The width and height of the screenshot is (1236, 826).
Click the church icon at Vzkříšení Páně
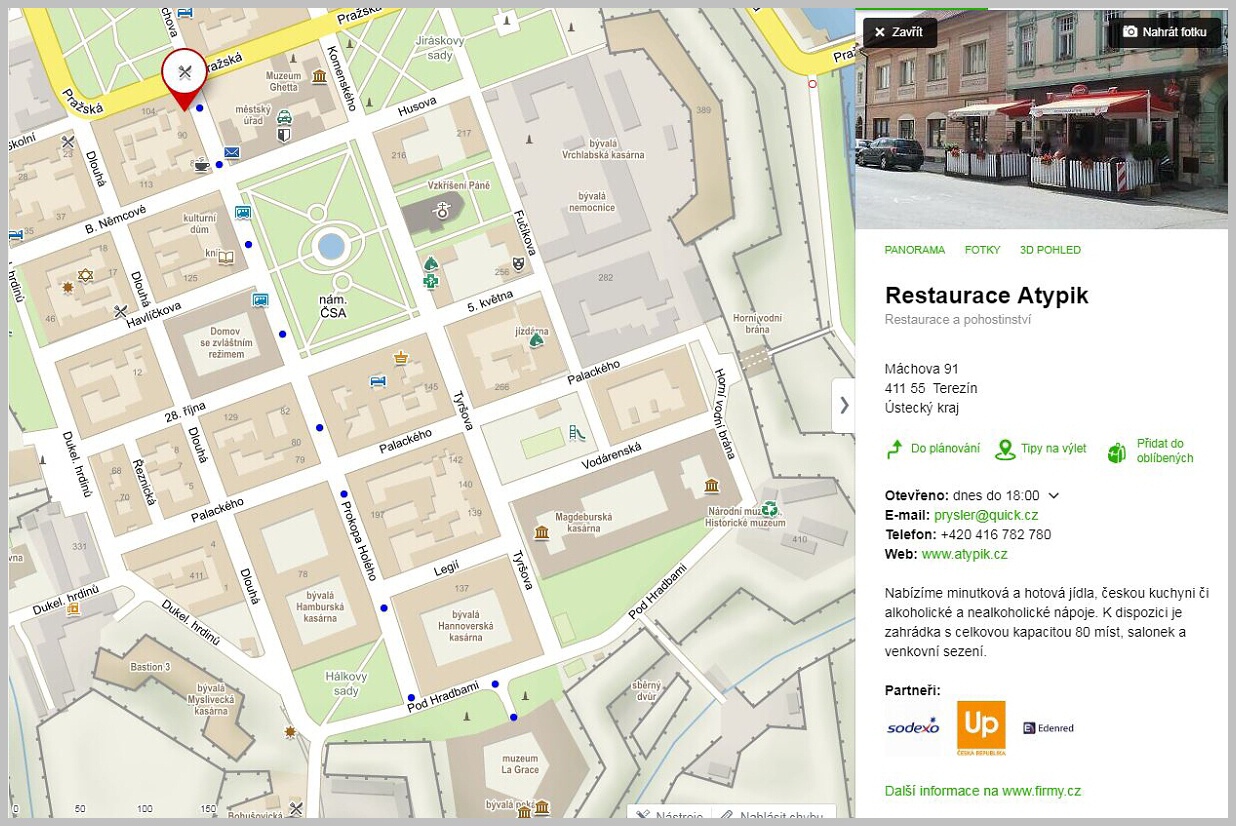[x=441, y=210]
